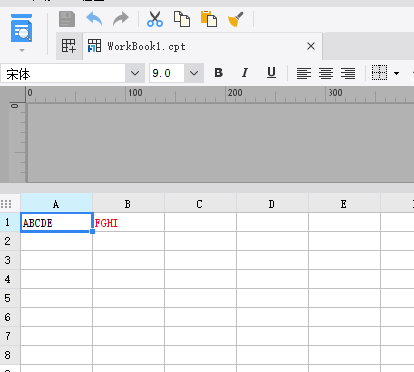The image size is (414, 372).
Task: Toggle underline formatting
Action: pos(271,73)
